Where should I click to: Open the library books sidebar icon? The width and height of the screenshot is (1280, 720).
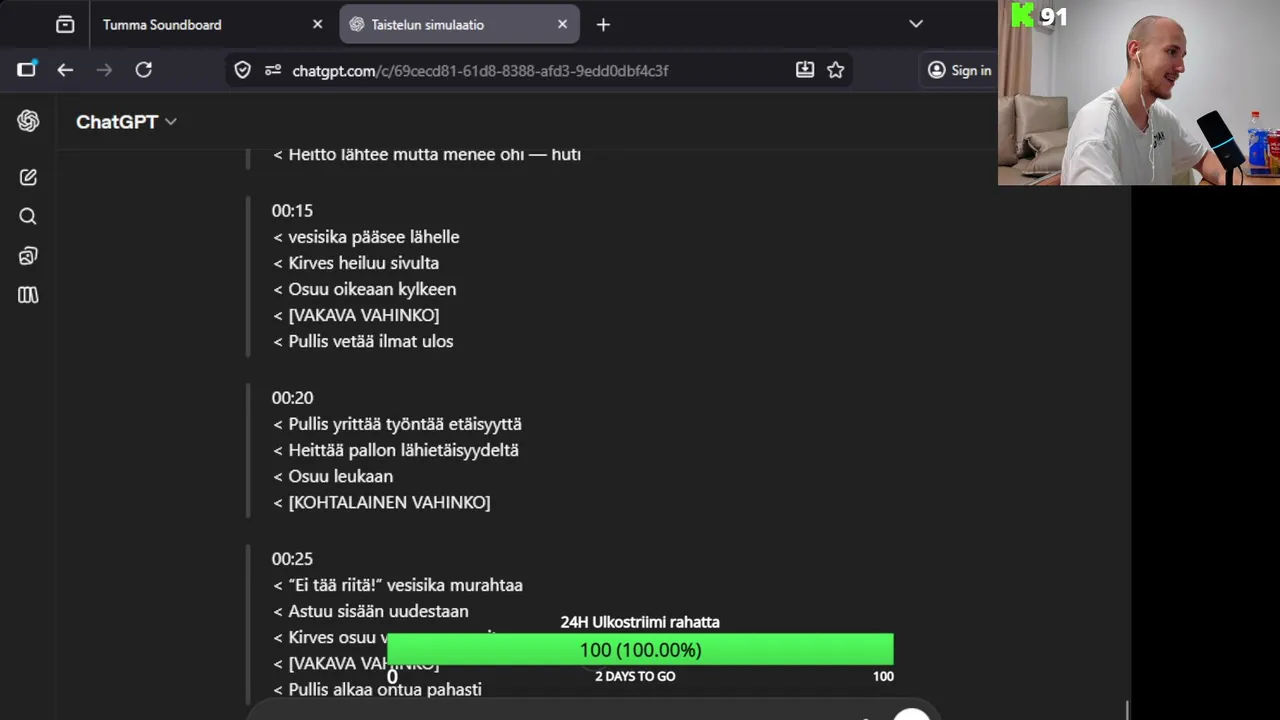28,295
